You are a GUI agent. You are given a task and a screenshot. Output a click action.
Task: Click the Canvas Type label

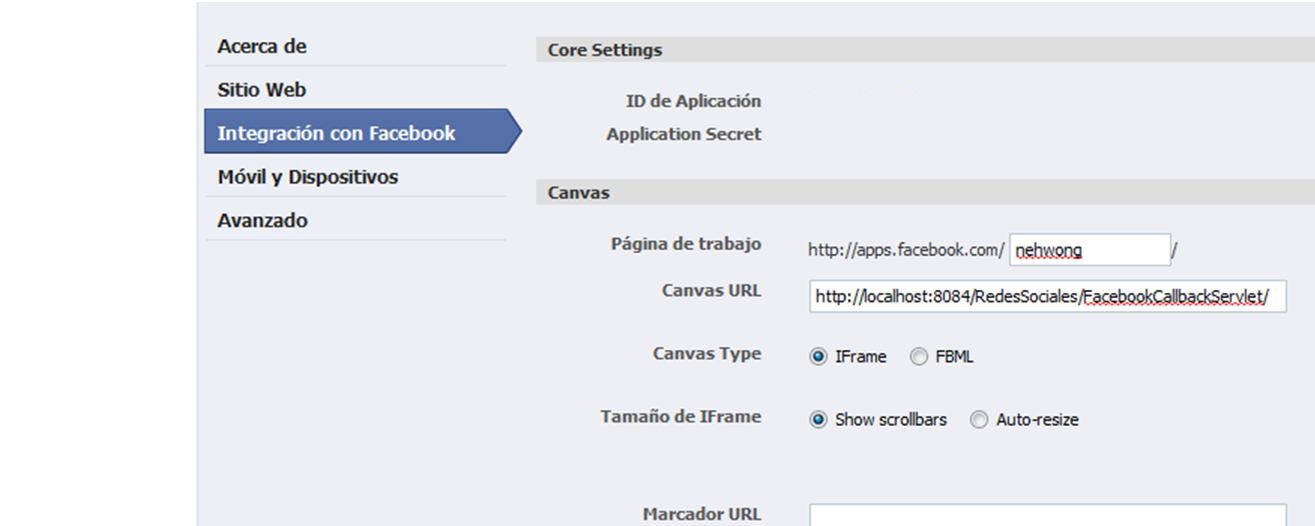(x=707, y=354)
